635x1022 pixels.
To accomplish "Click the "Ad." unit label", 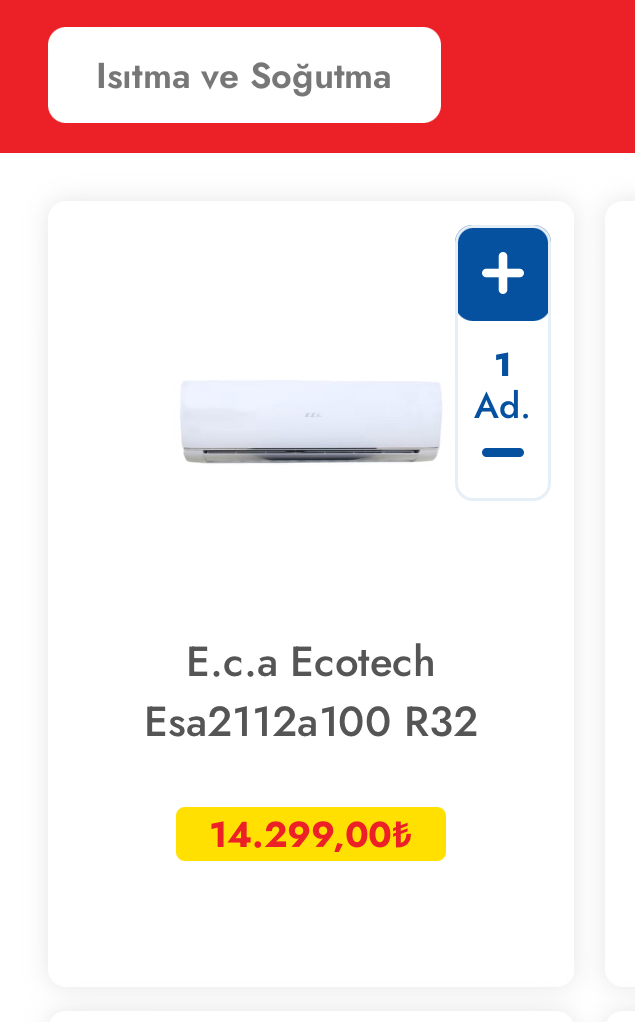I will 502,407.
